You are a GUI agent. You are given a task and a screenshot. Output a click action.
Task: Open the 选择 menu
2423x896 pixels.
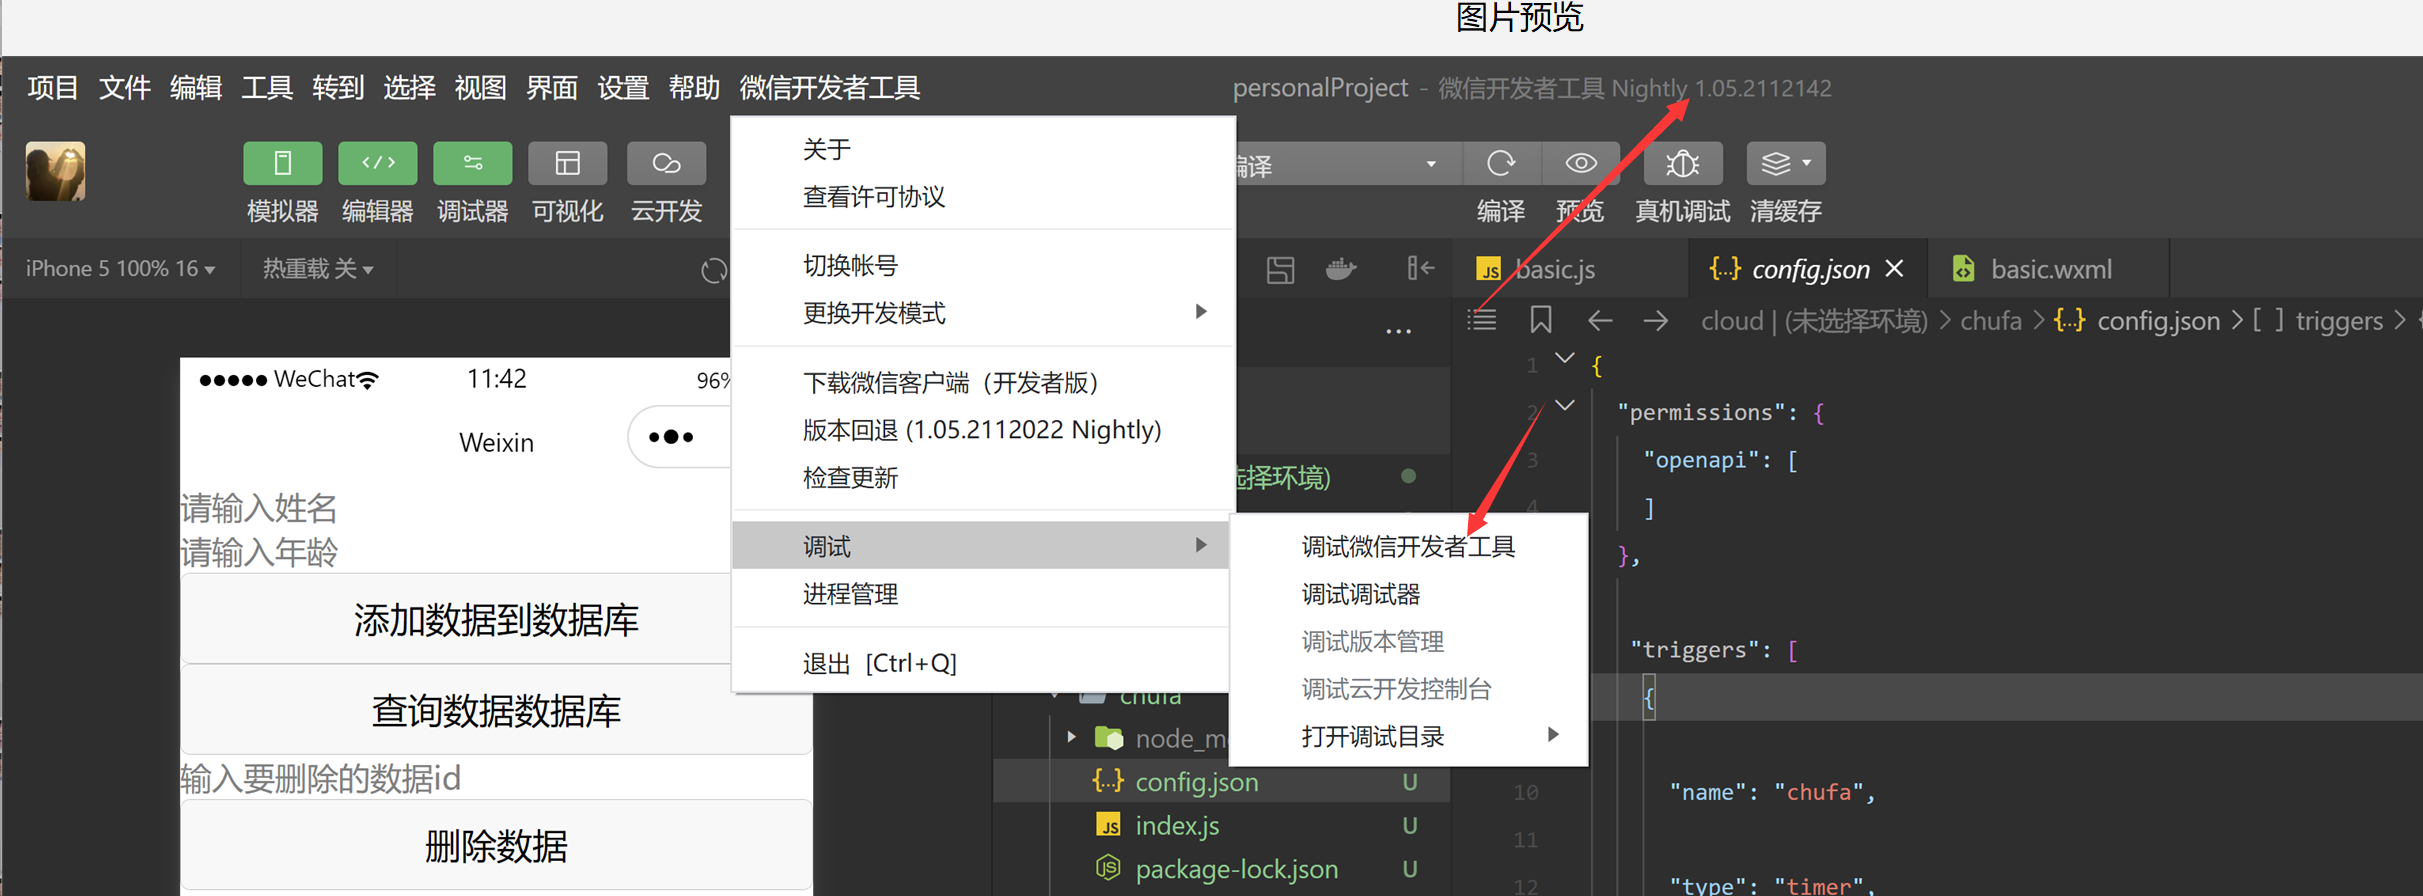click(x=409, y=88)
